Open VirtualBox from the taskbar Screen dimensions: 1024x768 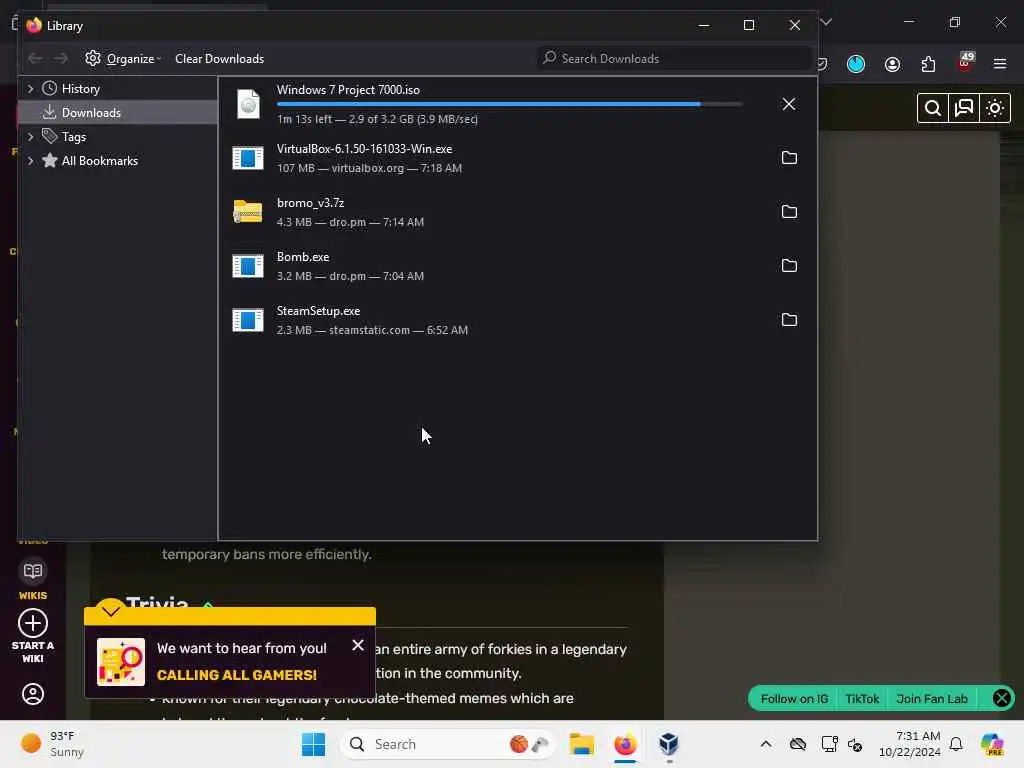tap(669, 744)
